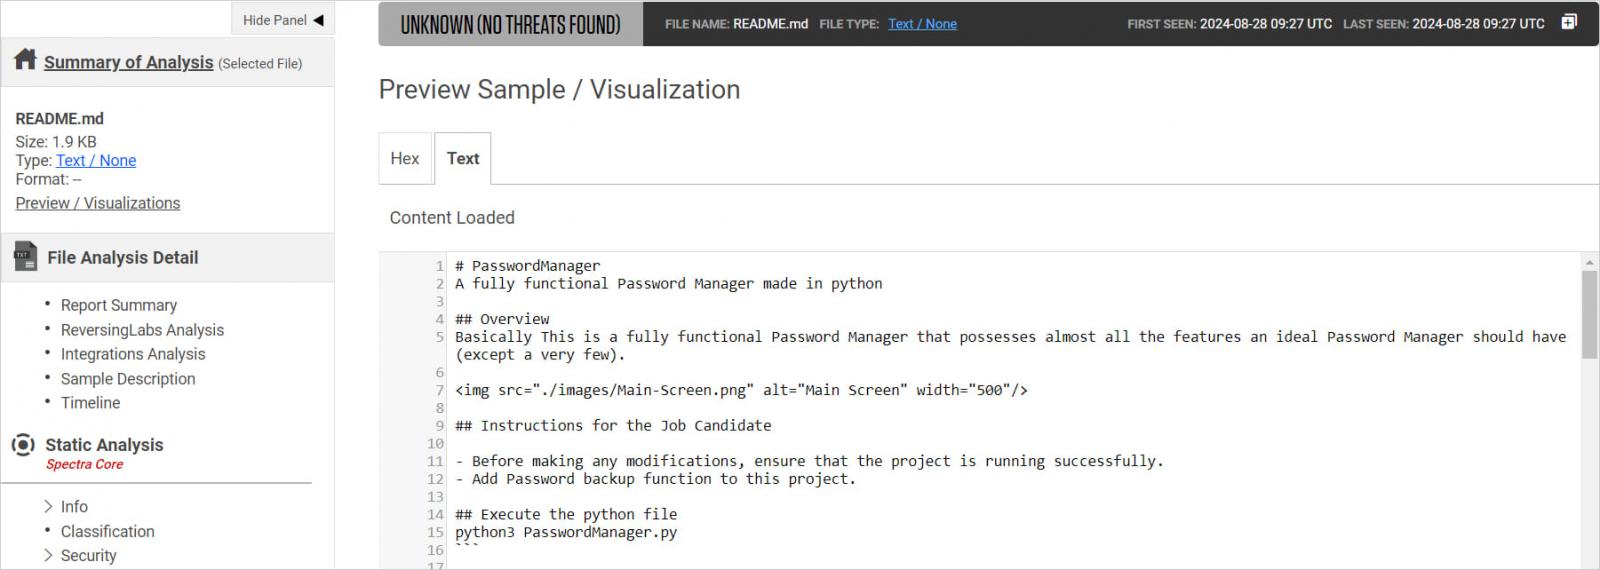The width and height of the screenshot is (1600, 570).
Task: Click the Static Analysis heading
Action: coord(104,445)
